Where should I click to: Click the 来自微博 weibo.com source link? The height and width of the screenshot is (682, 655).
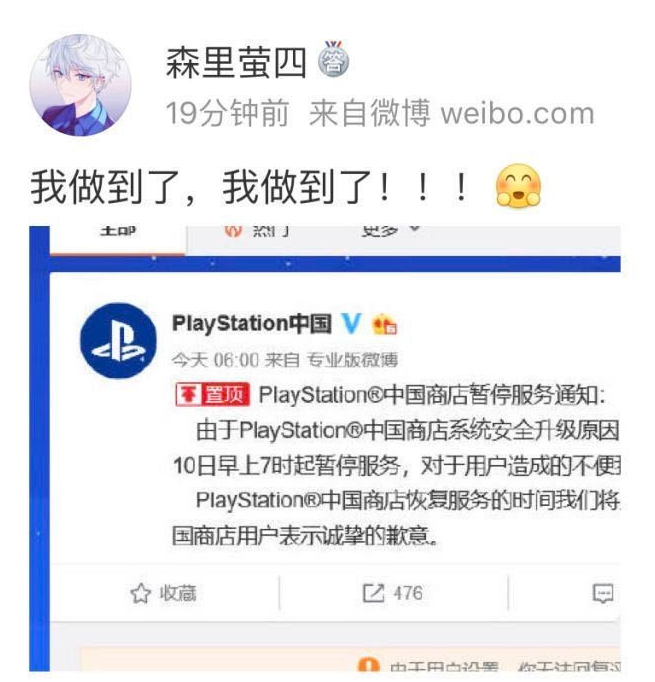(451, 113)
